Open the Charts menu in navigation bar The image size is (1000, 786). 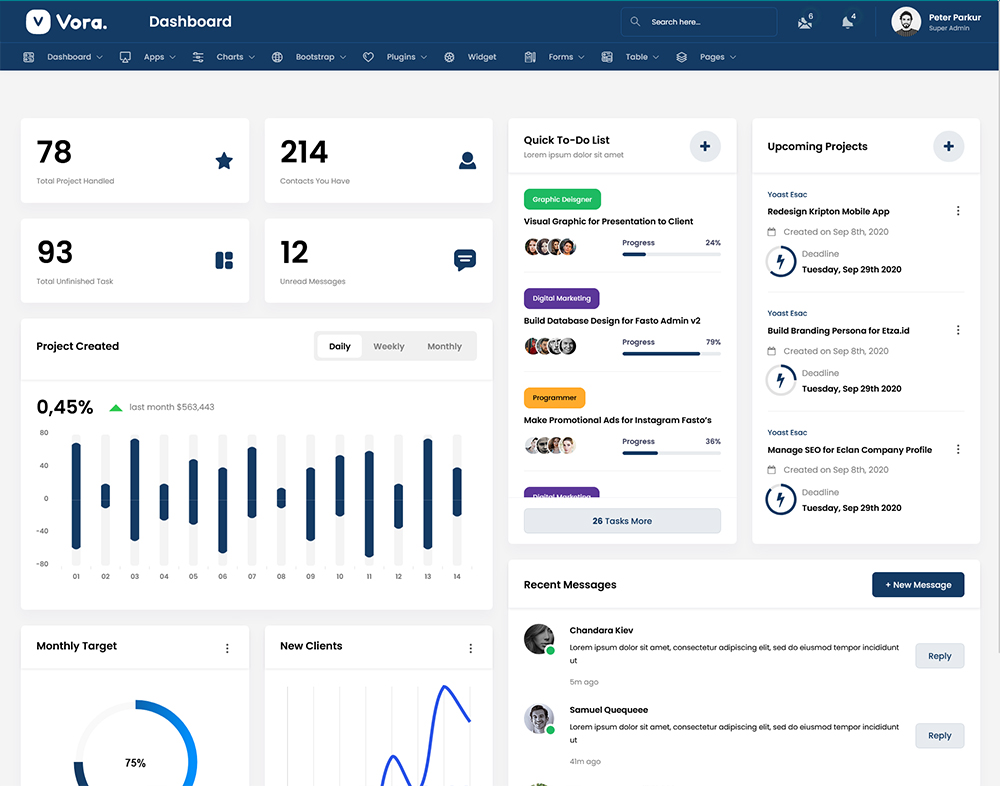tap(230, 57)
